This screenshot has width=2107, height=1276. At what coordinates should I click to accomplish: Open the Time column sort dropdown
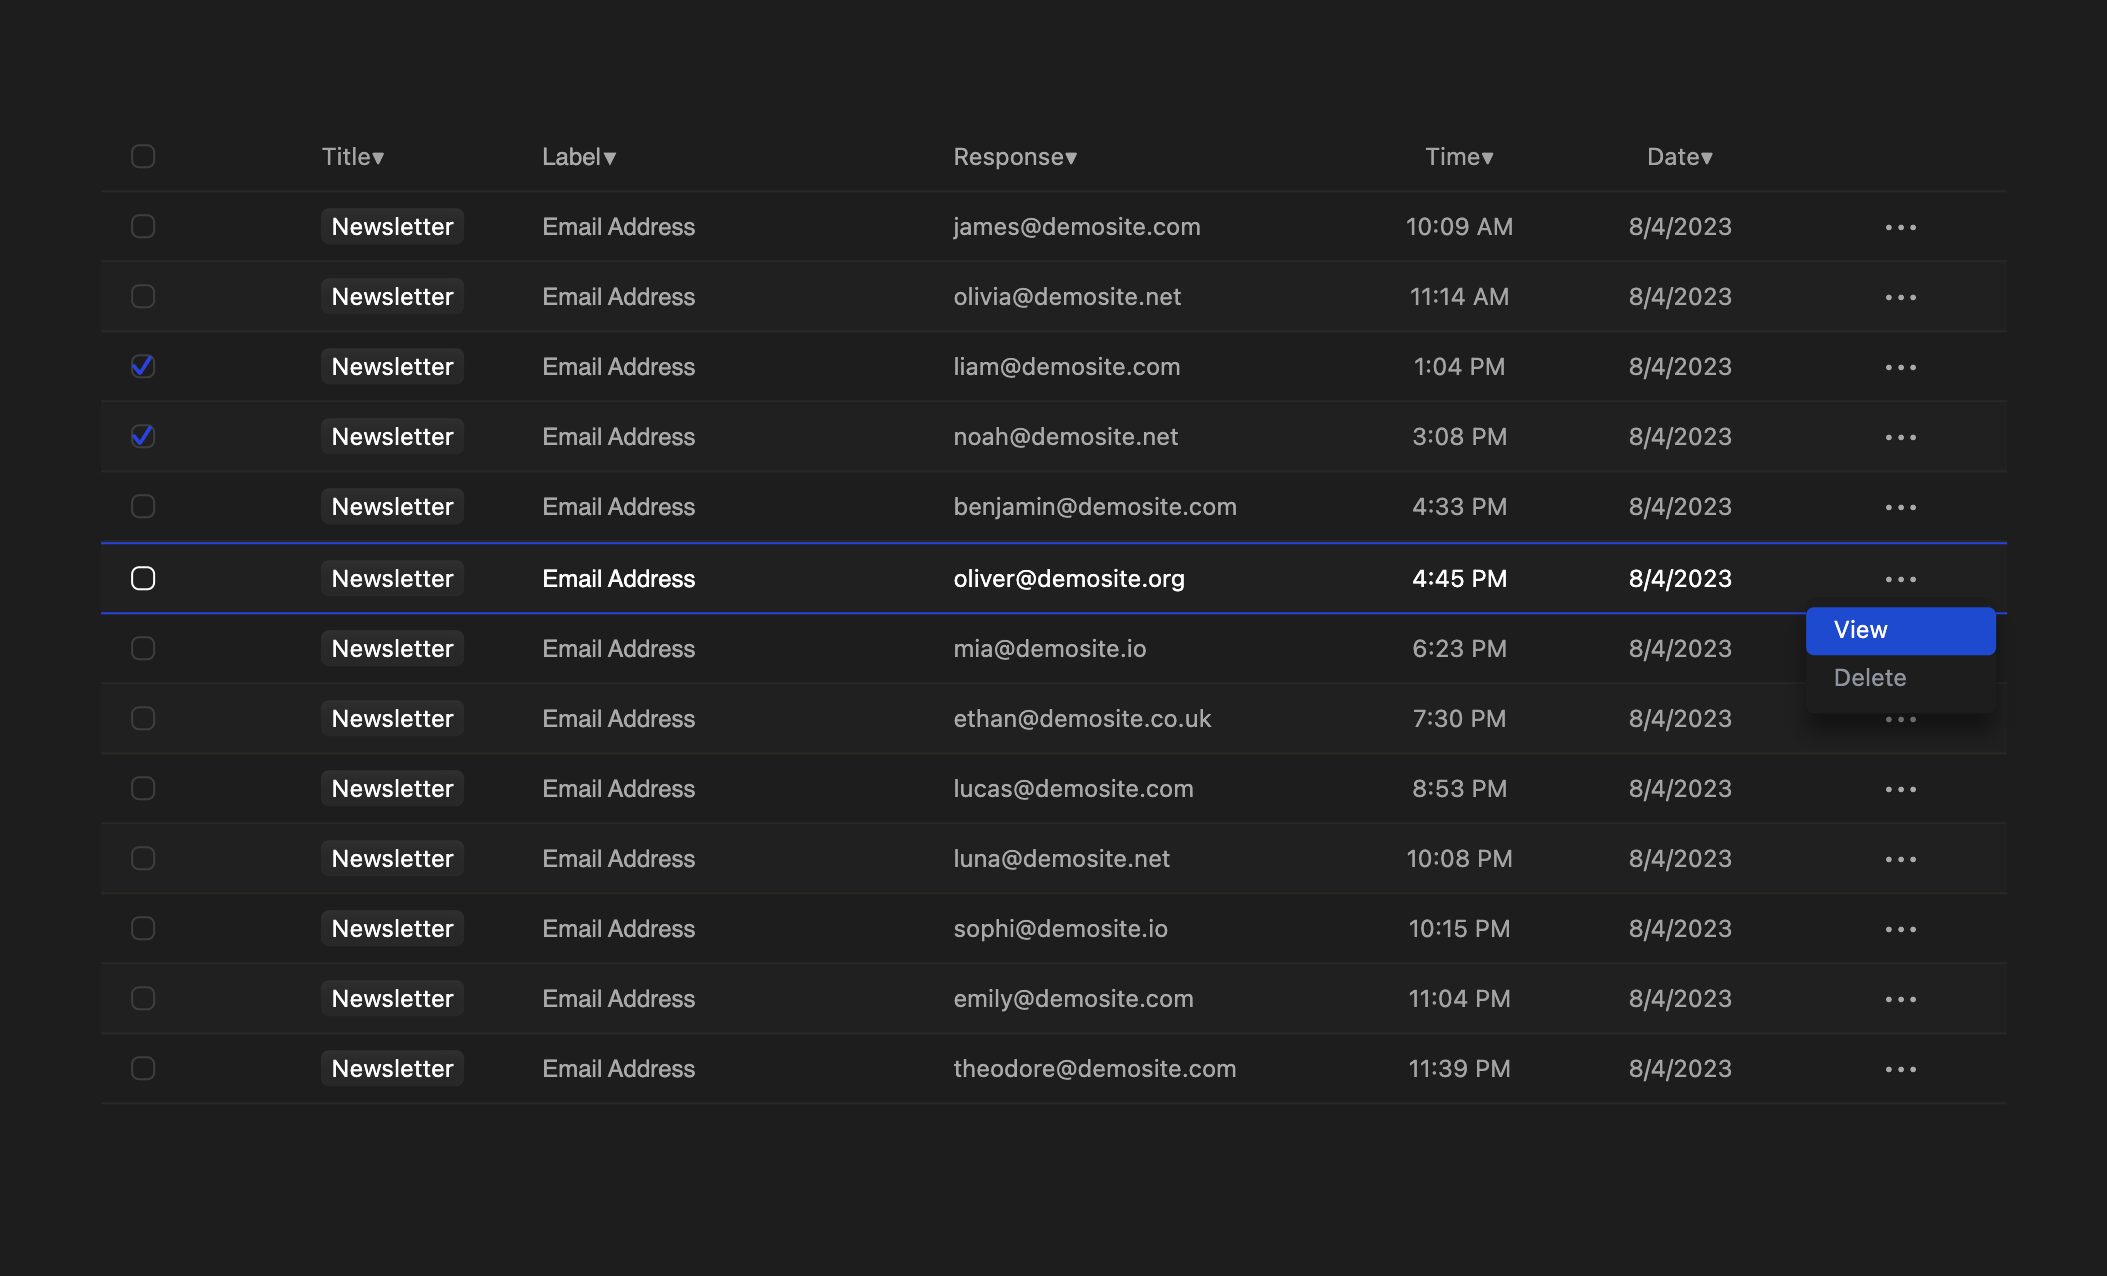[1459, 157]
